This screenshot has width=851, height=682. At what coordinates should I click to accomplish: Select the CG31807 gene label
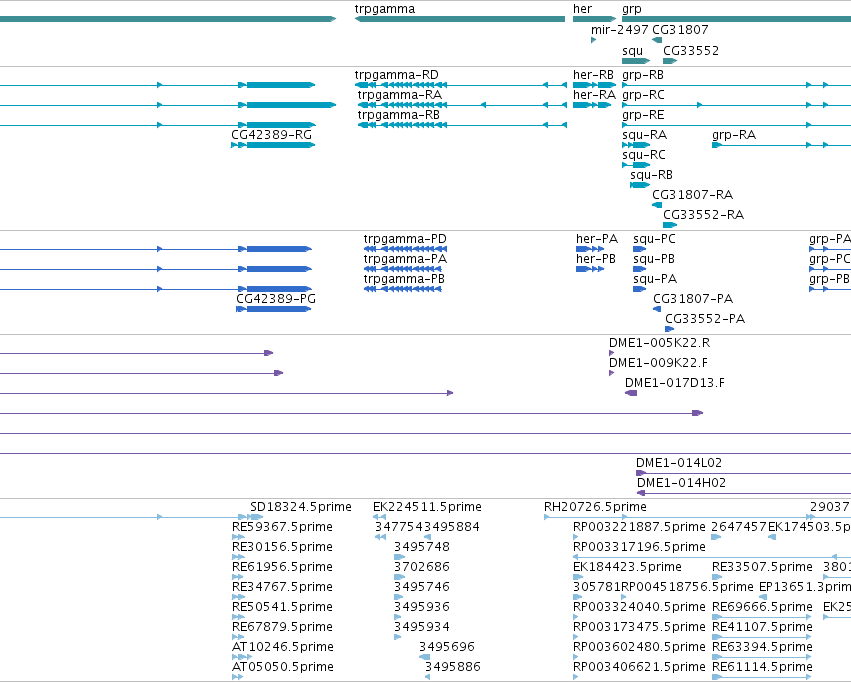click(680, 30)
